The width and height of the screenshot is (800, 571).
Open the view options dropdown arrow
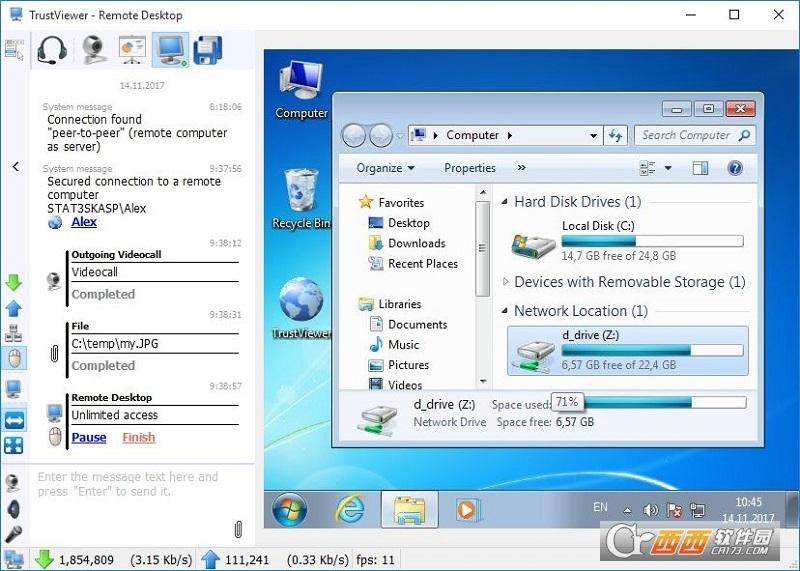[668, 168]
